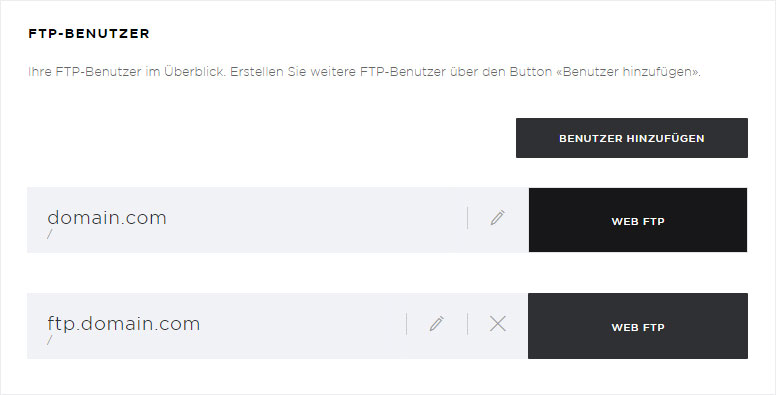Image resolution: width=776 pixels, height=395 pixels.
Task: Delete ftp.domain.com user with the X icon
Action: click(x=497, y=324)
